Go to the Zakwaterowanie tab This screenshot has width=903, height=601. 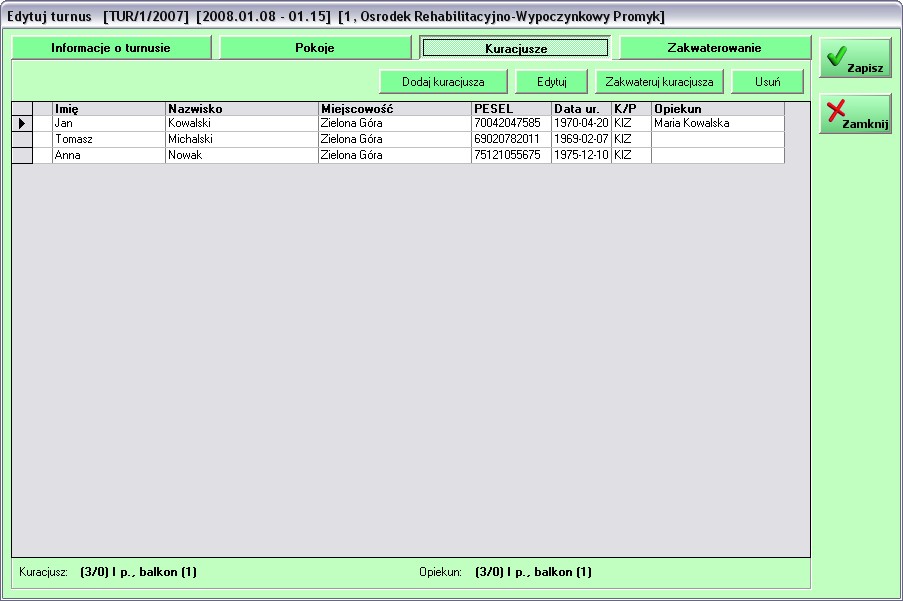pos(714,48)
